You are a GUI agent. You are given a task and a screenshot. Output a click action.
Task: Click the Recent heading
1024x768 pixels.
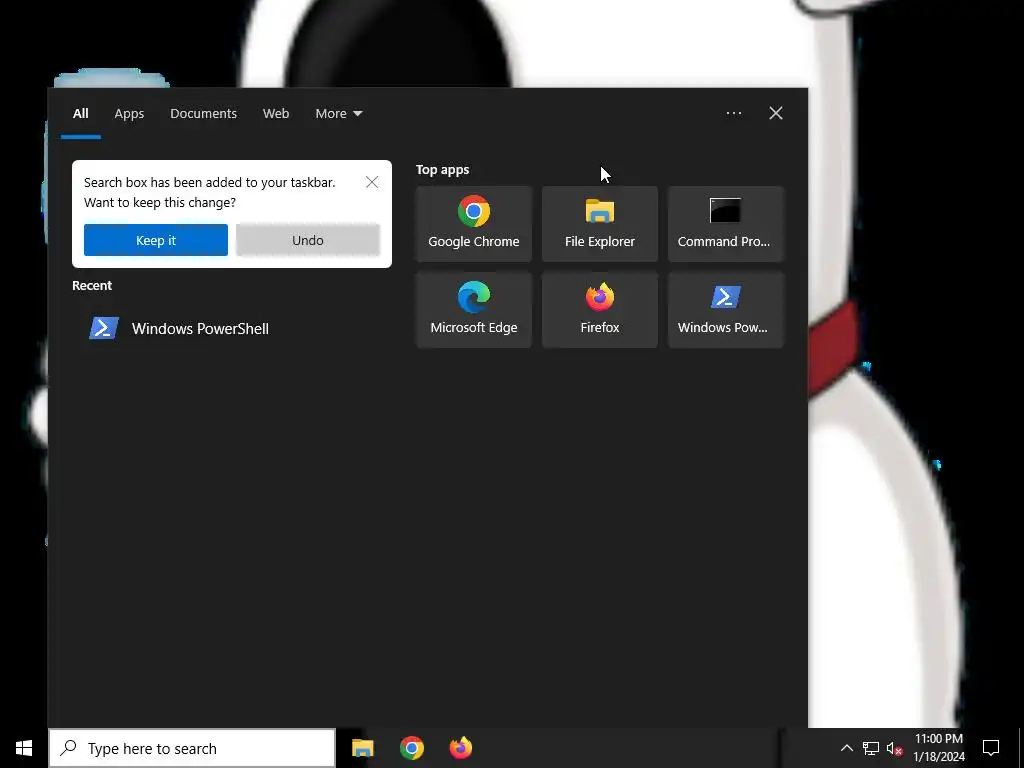(x=92, y=285)
